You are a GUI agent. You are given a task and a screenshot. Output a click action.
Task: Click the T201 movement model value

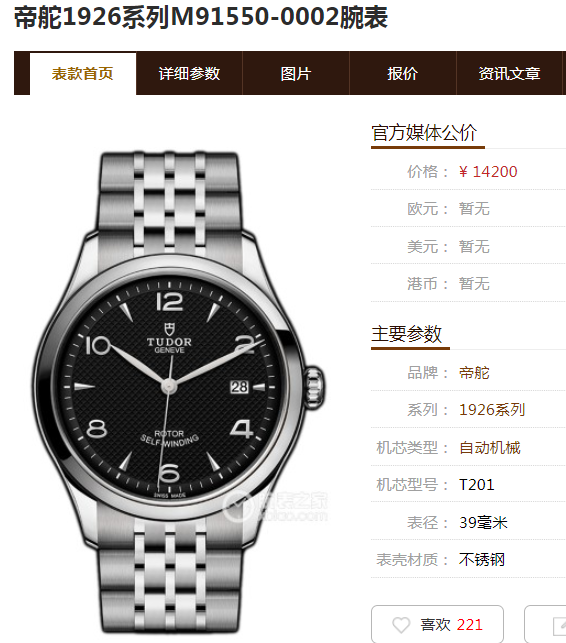[477, 485]
